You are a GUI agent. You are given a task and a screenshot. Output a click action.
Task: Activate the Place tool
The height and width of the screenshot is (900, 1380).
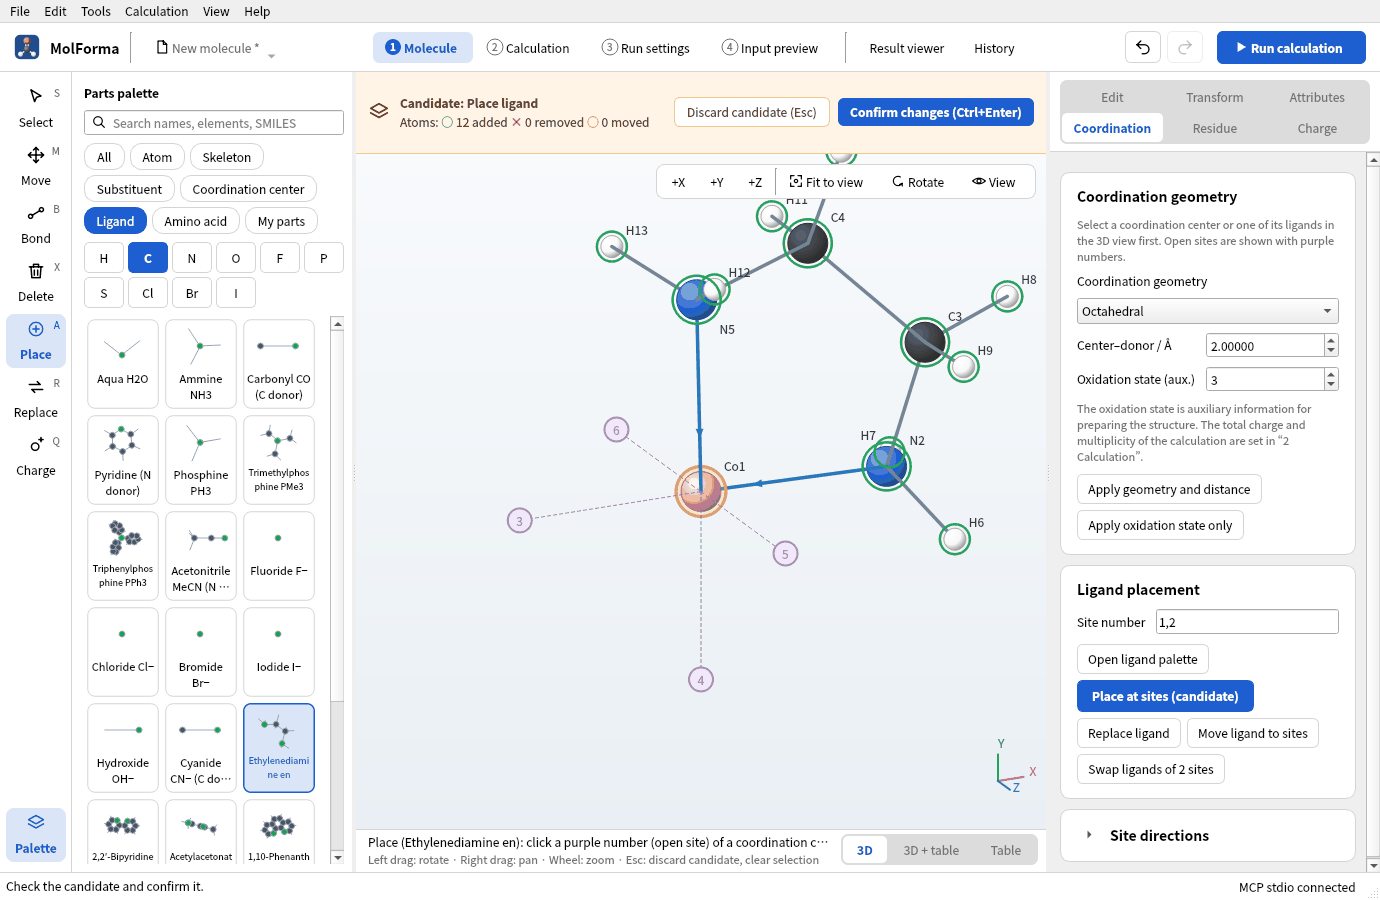click(x=36, y=340)
